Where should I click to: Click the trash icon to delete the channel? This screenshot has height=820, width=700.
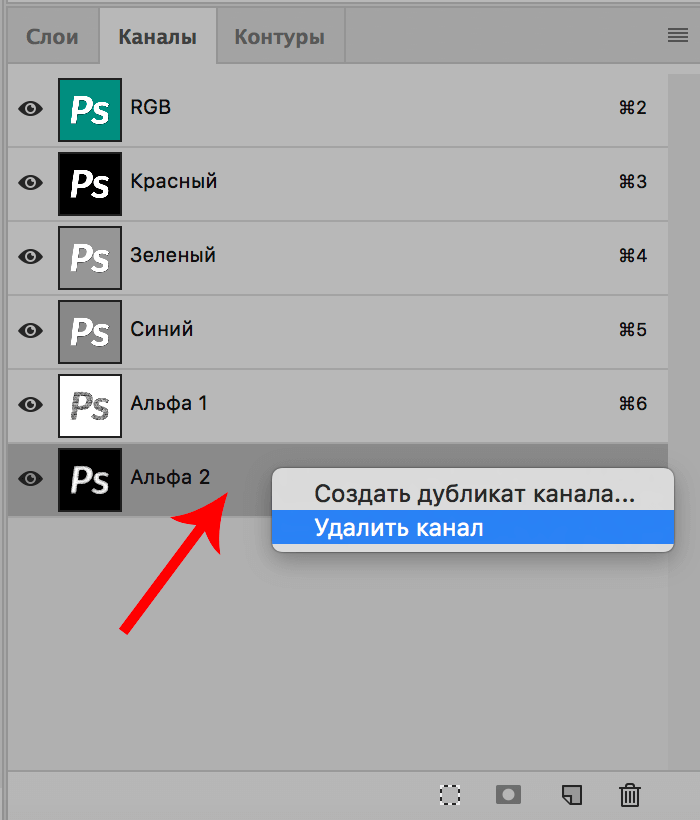(x=629, y=795)
